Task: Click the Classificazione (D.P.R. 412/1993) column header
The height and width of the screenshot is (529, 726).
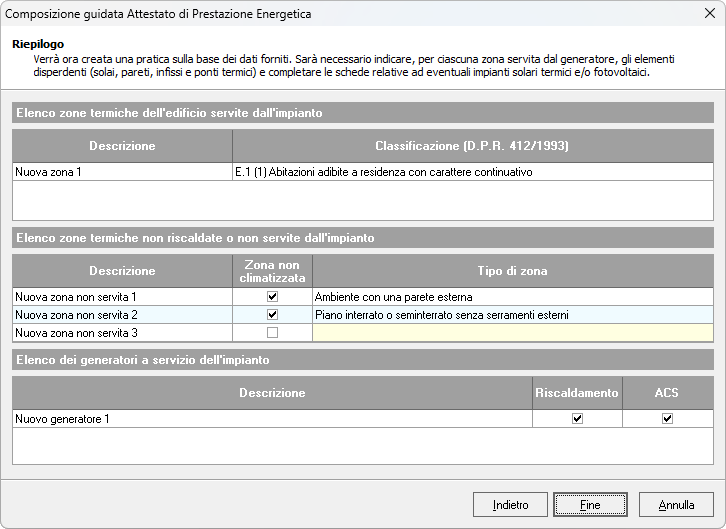Action: pyautogui.click(x=472, y=146)
